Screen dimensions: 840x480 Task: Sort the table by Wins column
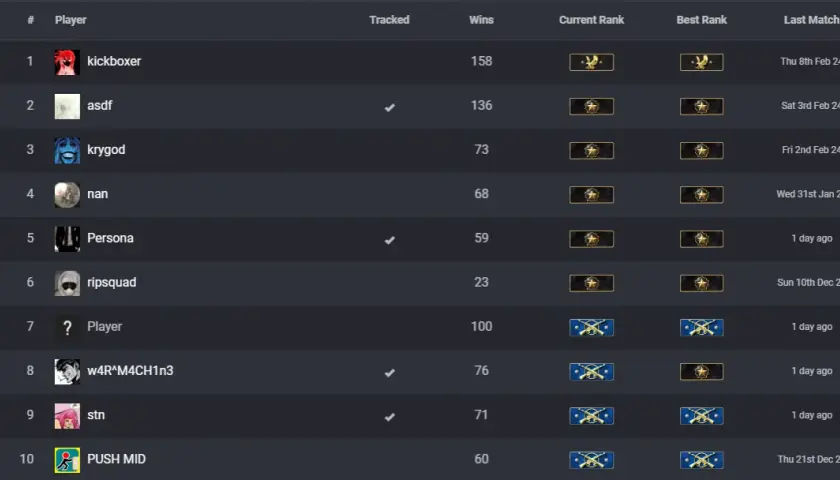click(x=481, y=20)
